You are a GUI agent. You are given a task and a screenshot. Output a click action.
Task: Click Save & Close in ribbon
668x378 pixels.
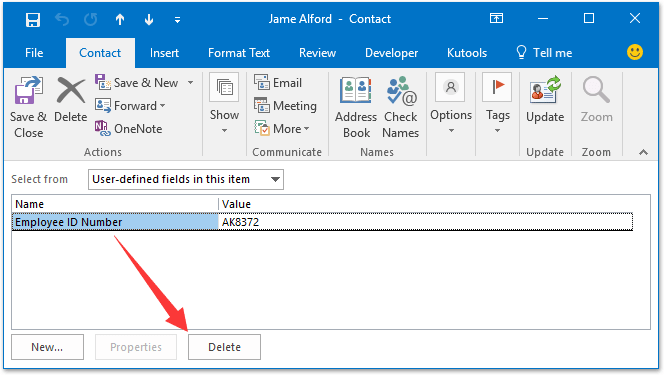pos(28,107)
